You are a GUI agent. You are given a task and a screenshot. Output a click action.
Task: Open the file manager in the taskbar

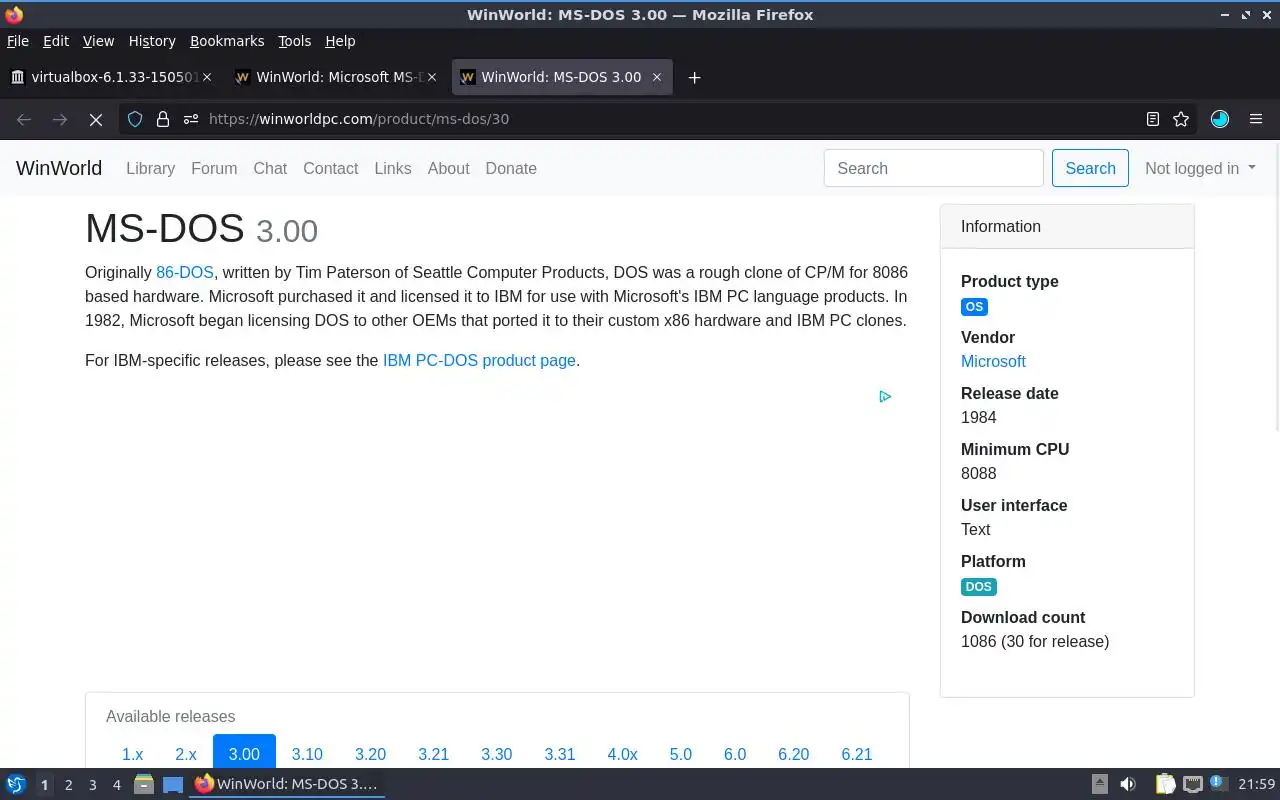[143, 784]
